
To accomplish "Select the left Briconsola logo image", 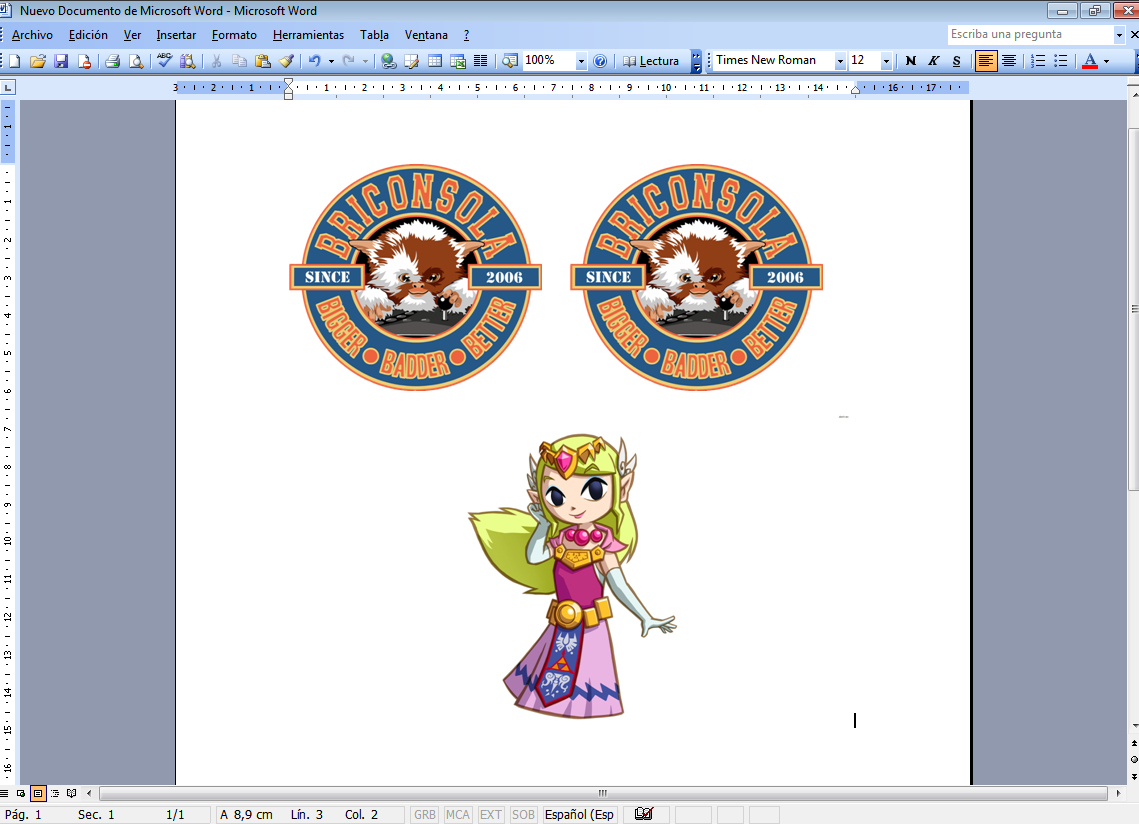I will [x=416, y=277].
